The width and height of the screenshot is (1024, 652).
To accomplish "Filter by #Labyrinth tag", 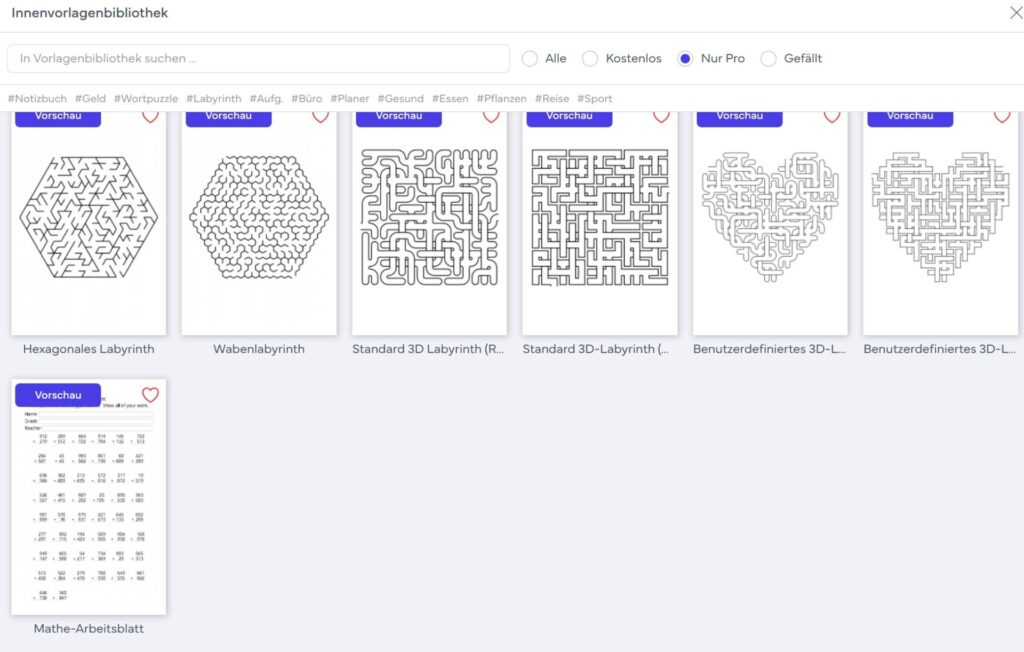I will pyautogui.click(x=214, y=99).
